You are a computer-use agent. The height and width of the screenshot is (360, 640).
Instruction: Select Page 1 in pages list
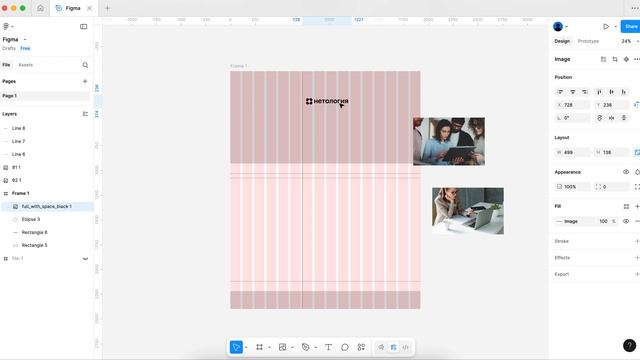point(45,96)
